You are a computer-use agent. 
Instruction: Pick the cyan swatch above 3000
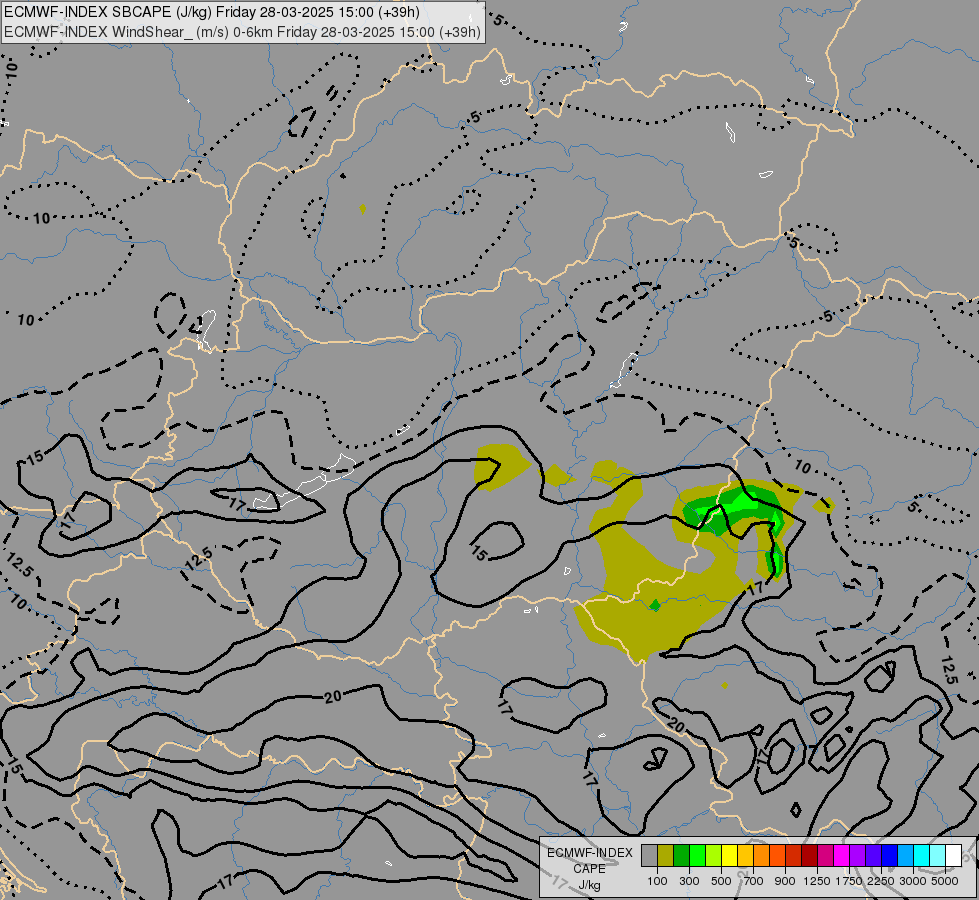[922, 855]
